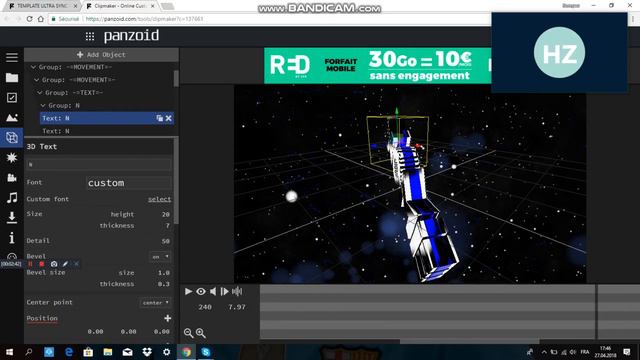This screenshot has width=640, height=360.
Task: Open the checkbox settings icon in sidebar
Action: (12, 98)
